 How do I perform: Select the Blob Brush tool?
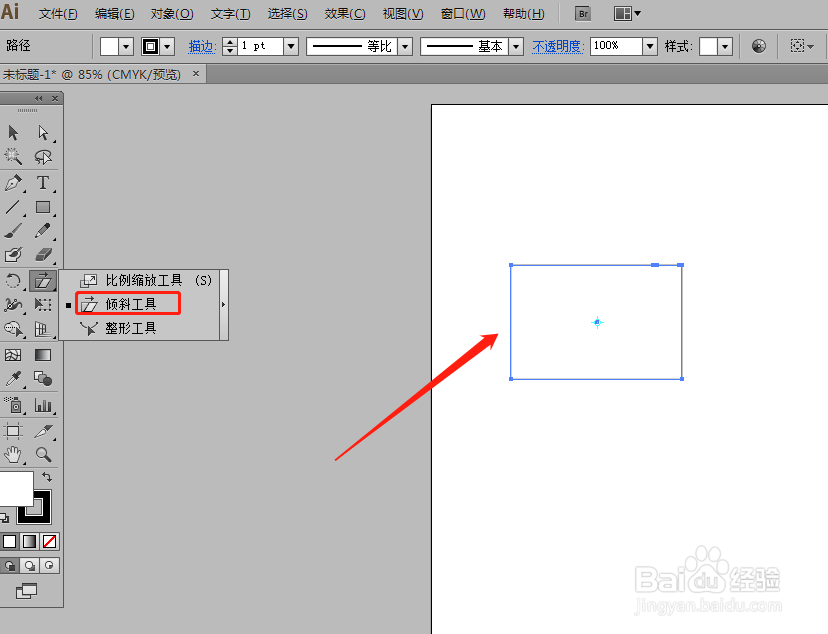click(x=13, y=254)
